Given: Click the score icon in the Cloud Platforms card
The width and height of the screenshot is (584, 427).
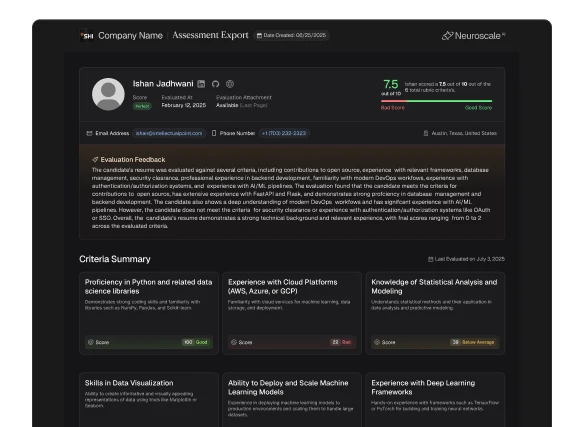Looking at the screenshot, I should [234, 342].
